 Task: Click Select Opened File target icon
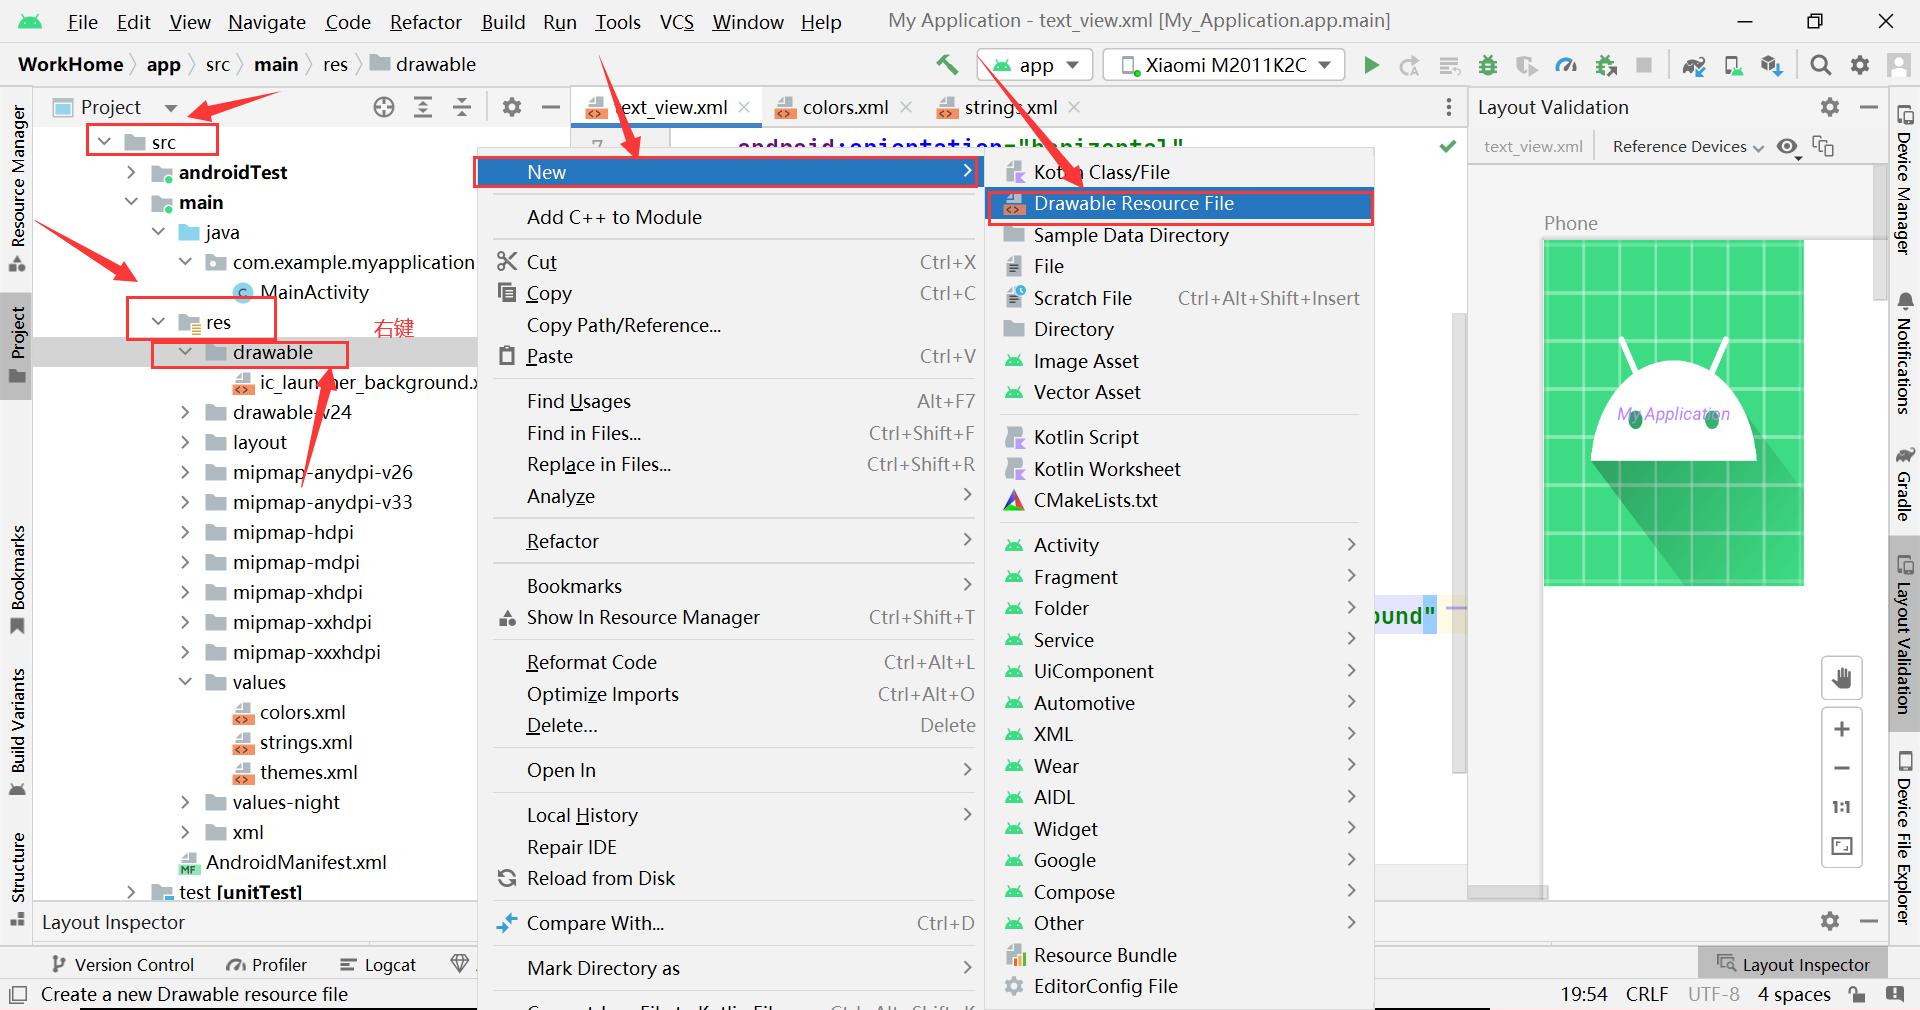pyautogui.click(x=384, y=107)
